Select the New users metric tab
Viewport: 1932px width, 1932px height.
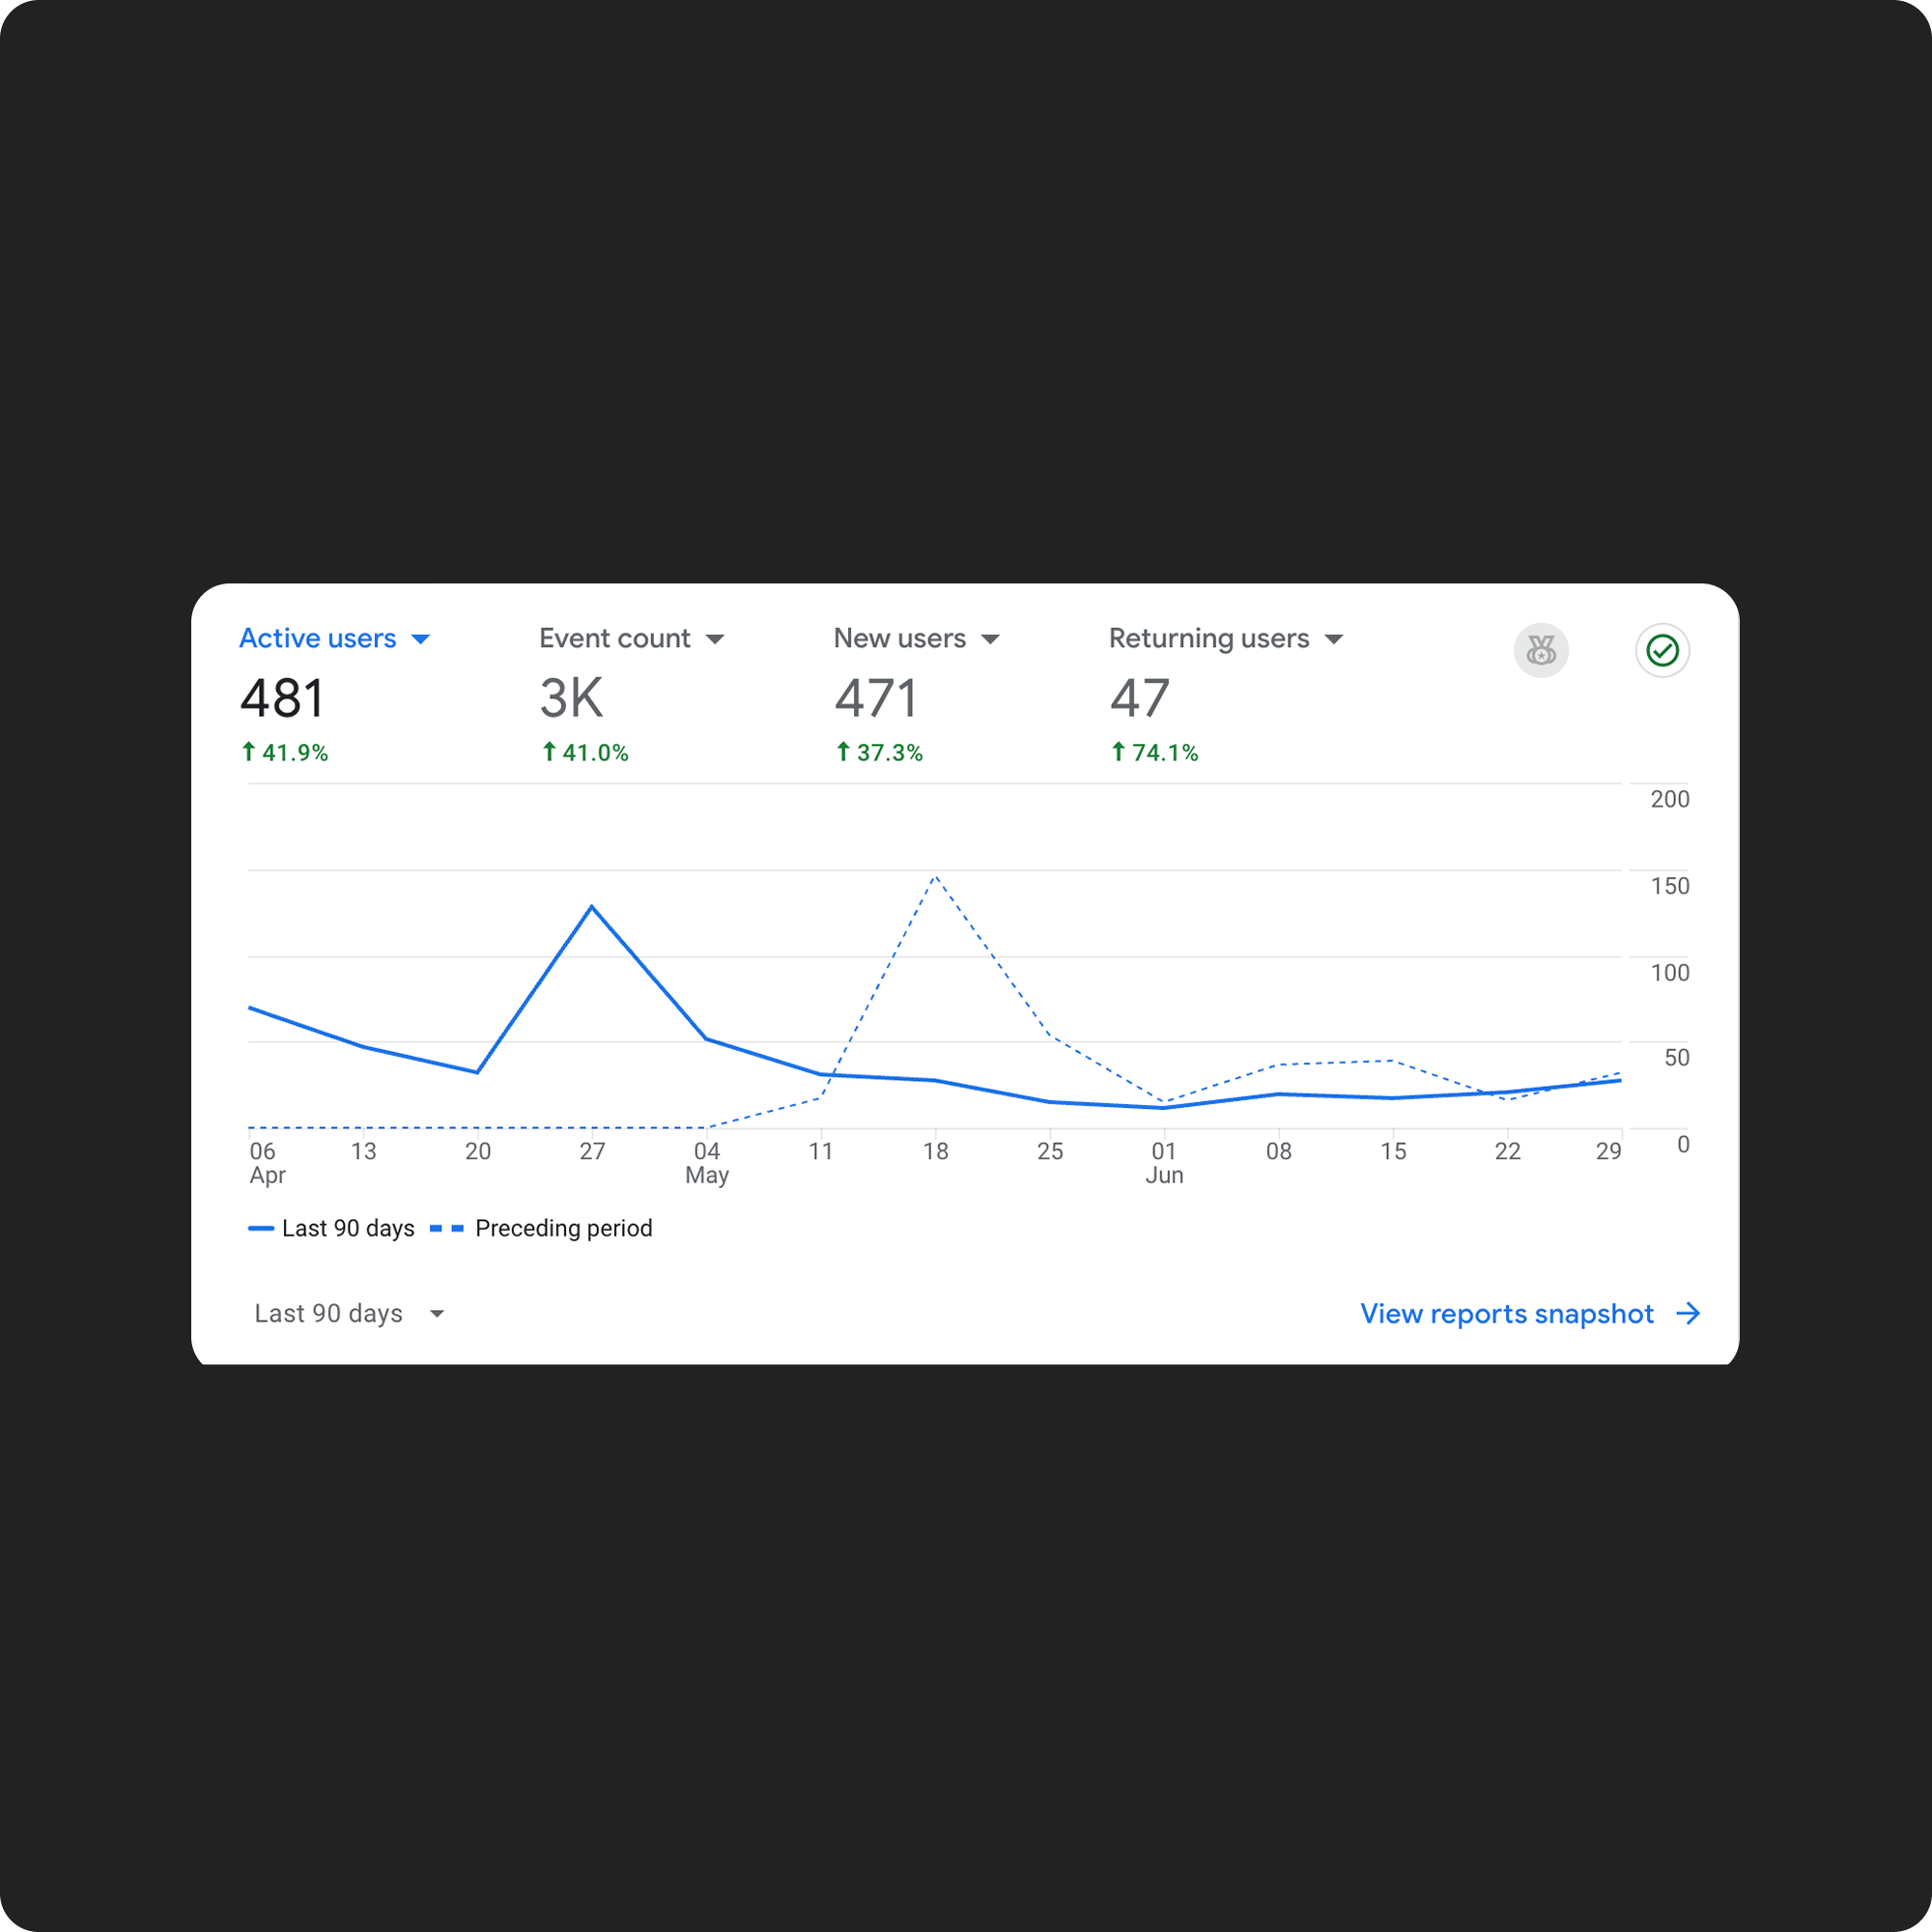tap(899, 638)
